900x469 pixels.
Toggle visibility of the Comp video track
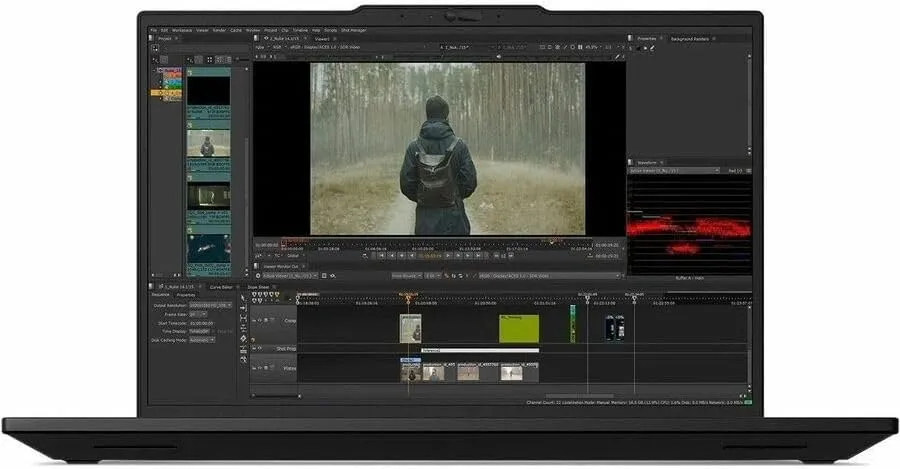coord(259,320)
